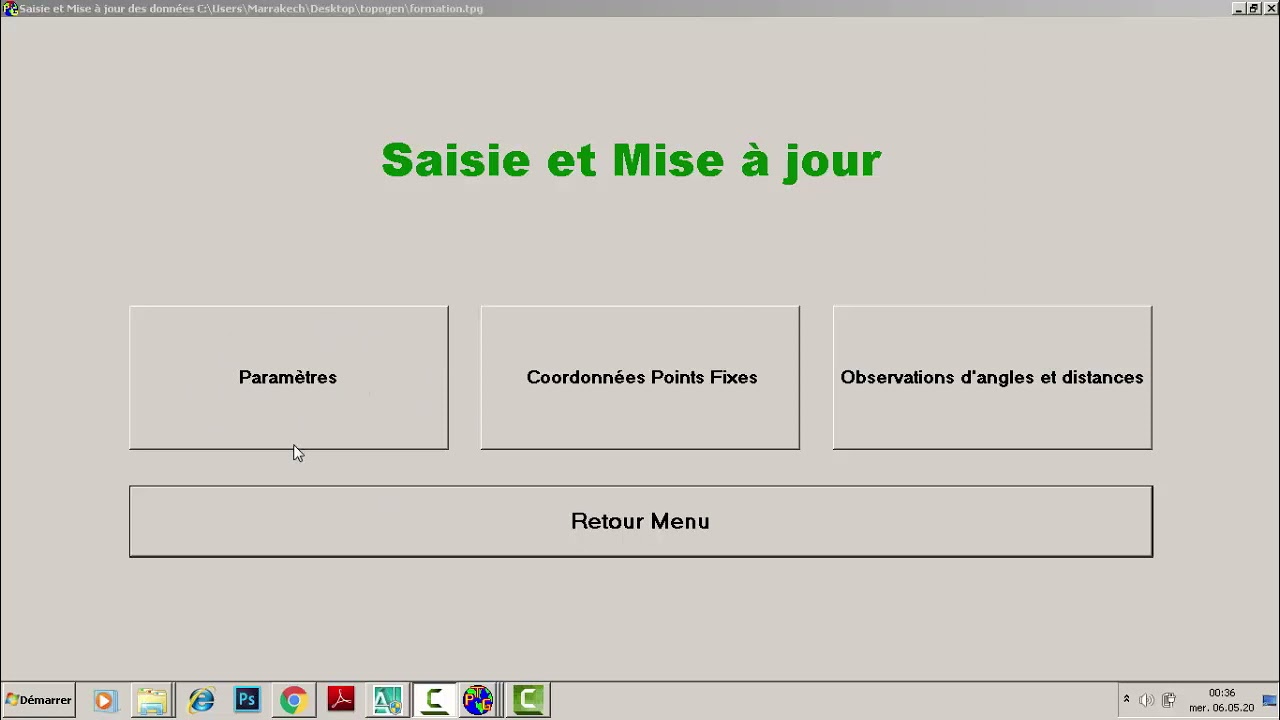Open the Démarrer start menu
The width and height of the screenshot is (1280, 720).
[38, 700]
